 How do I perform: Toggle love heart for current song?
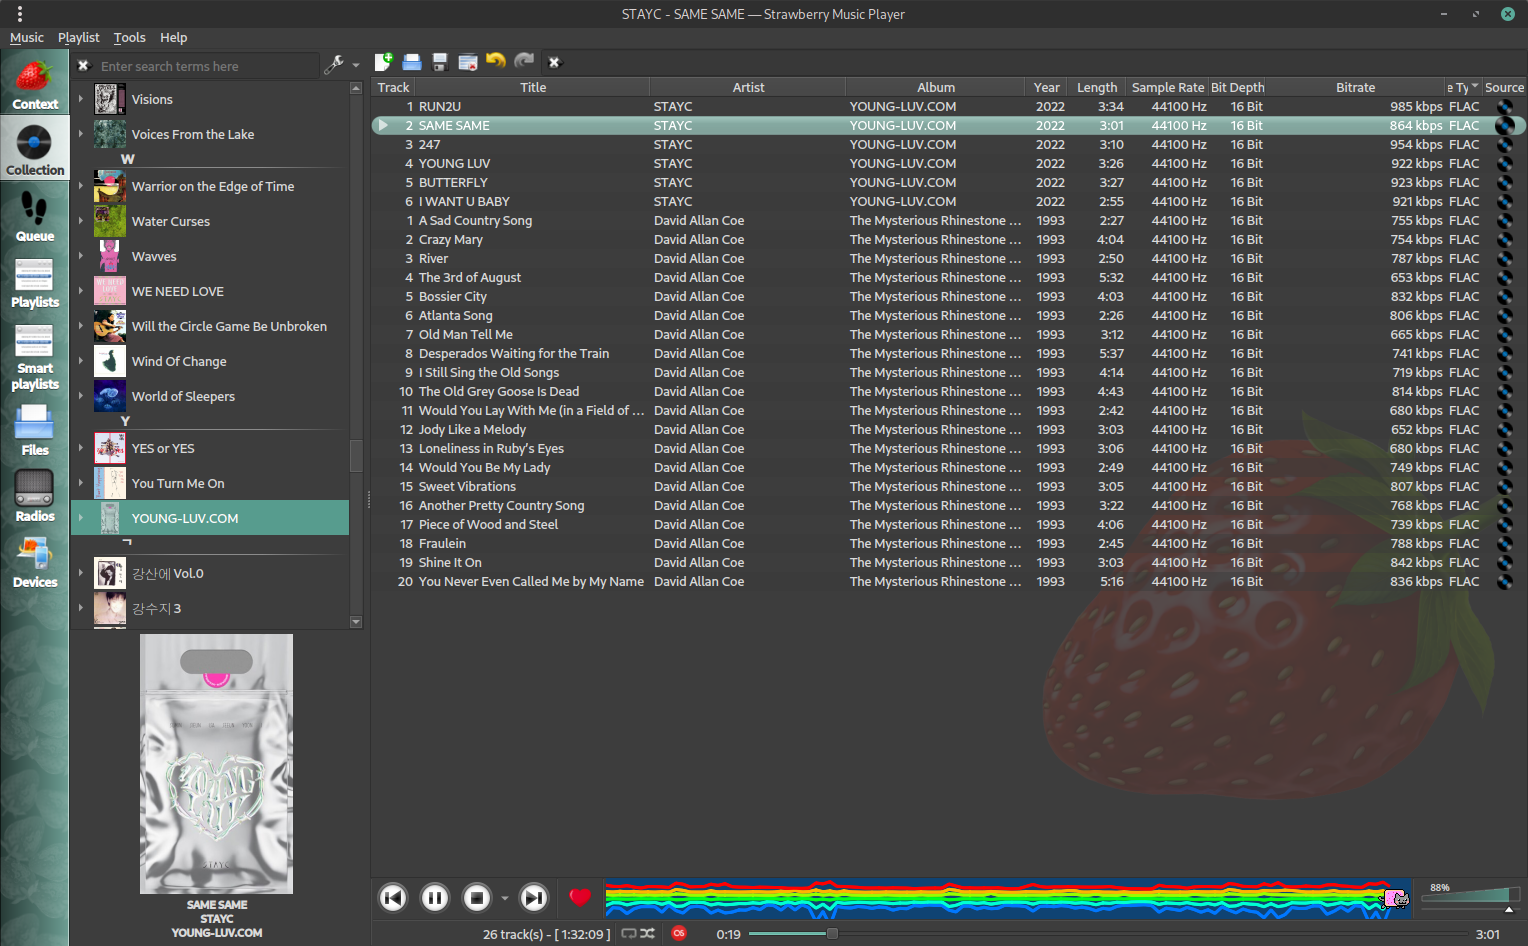point(580,898)
